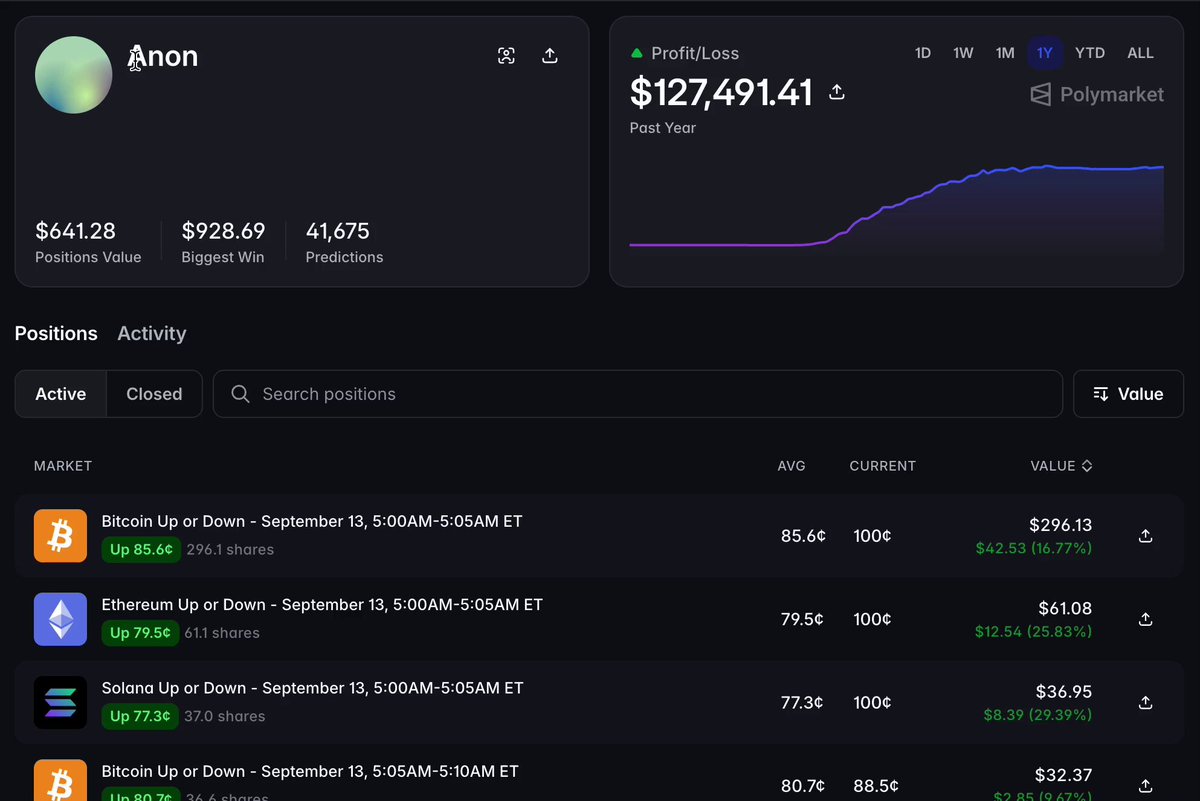Image resolution: width=1200 pixels, height=801 pixels.
Task: Open Solana Up or Down market link
Action: coord(312,687)
